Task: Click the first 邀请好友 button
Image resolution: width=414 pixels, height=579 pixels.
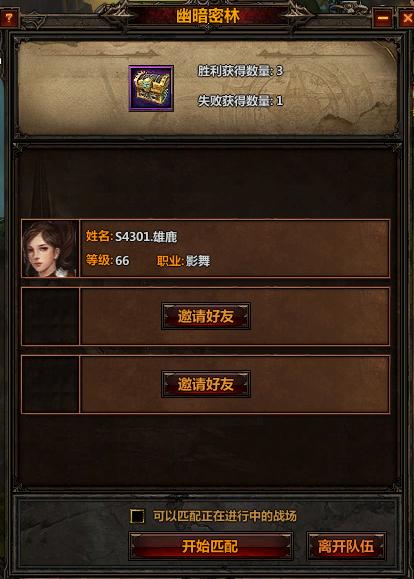Action: (x=206, y=316)
